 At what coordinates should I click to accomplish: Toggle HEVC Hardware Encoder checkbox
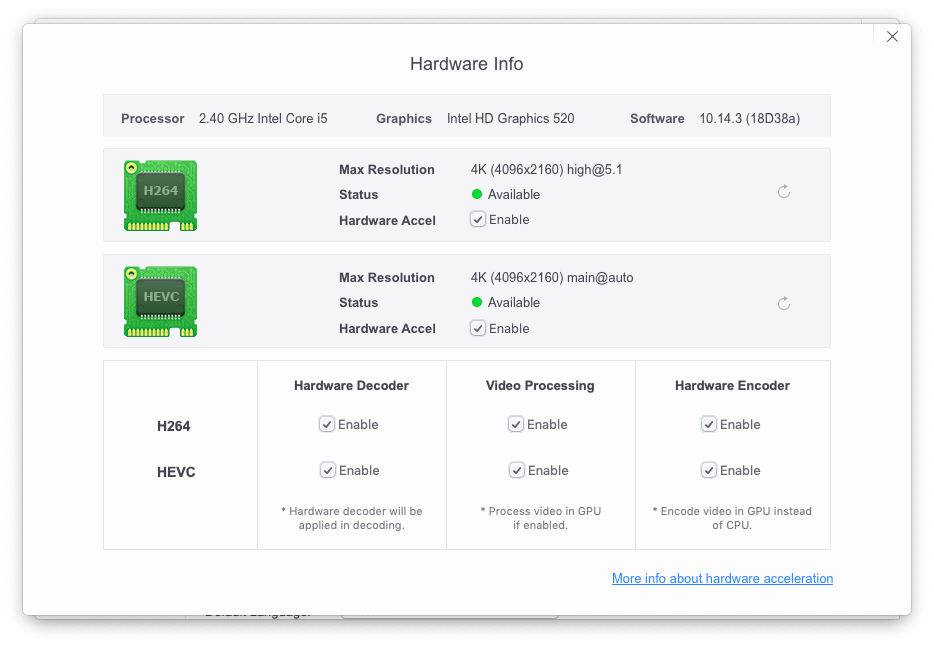click(x=708, y=470)
